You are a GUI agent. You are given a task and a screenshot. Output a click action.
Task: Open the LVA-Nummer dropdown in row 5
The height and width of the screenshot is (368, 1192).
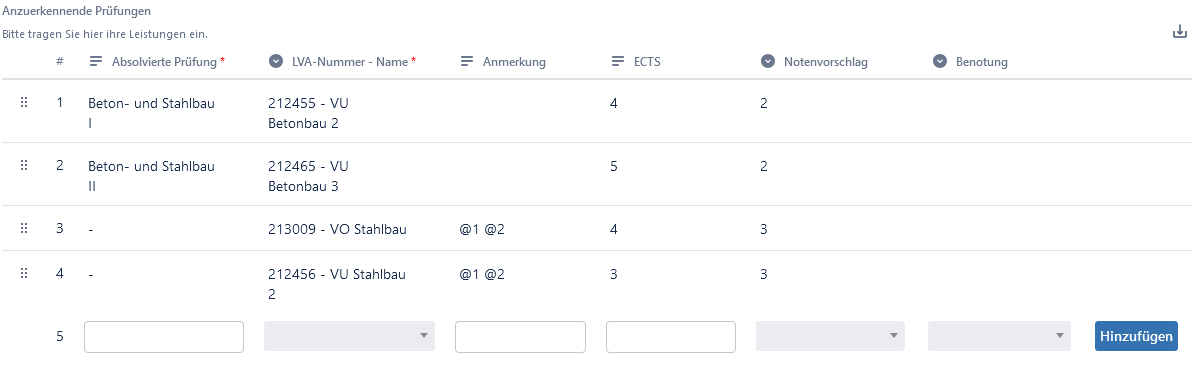[350, 336]
